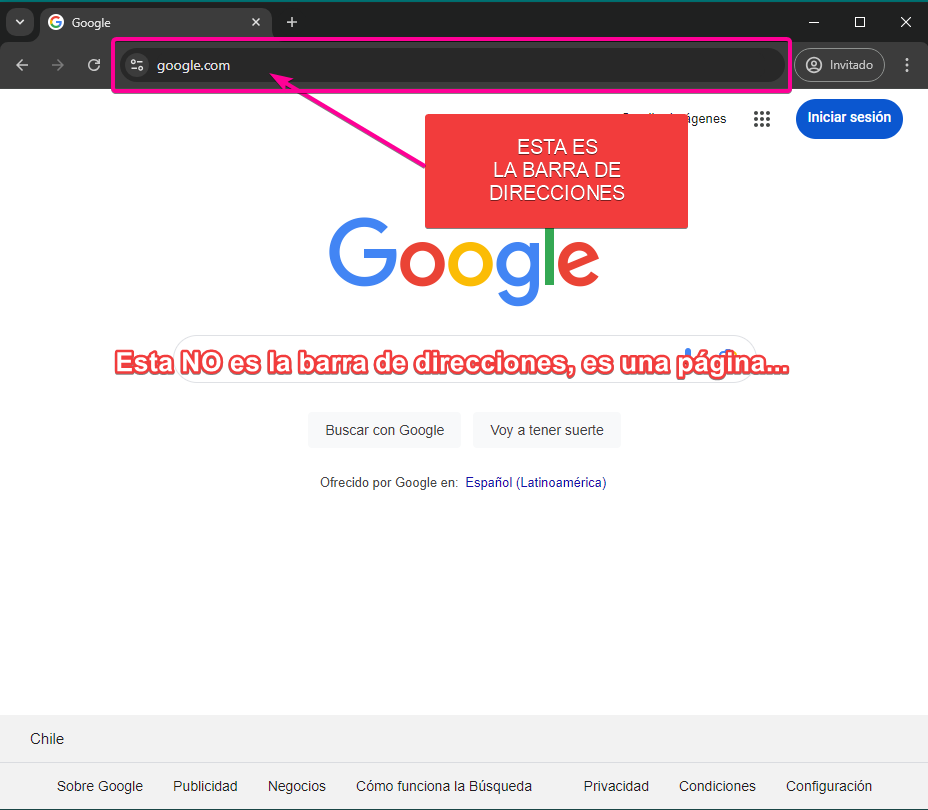Click the Google logo
Viewport: 928px width, 810px height.
point(464,261)
